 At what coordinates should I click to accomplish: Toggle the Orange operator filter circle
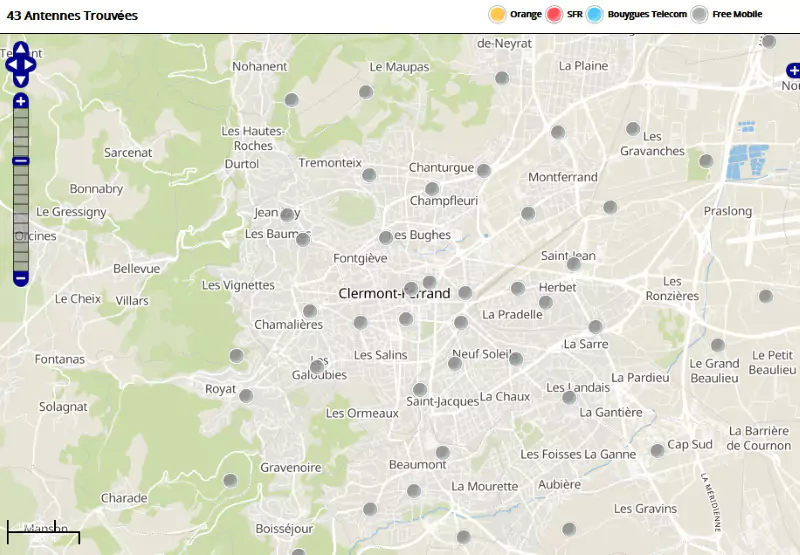pyautogui.click(x=497, y=14)
